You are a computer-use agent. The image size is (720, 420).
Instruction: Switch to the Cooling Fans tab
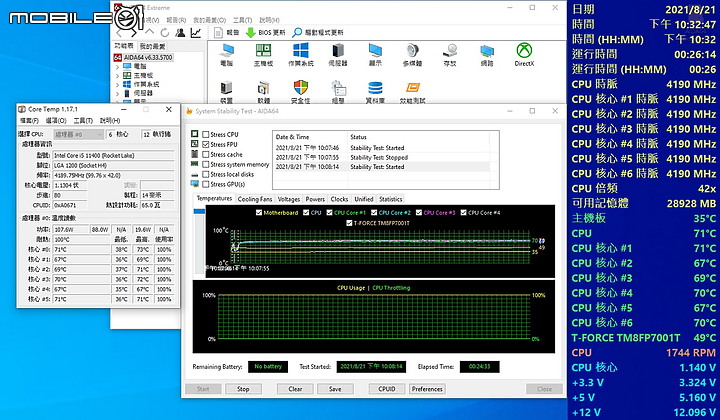coord(254,199)
